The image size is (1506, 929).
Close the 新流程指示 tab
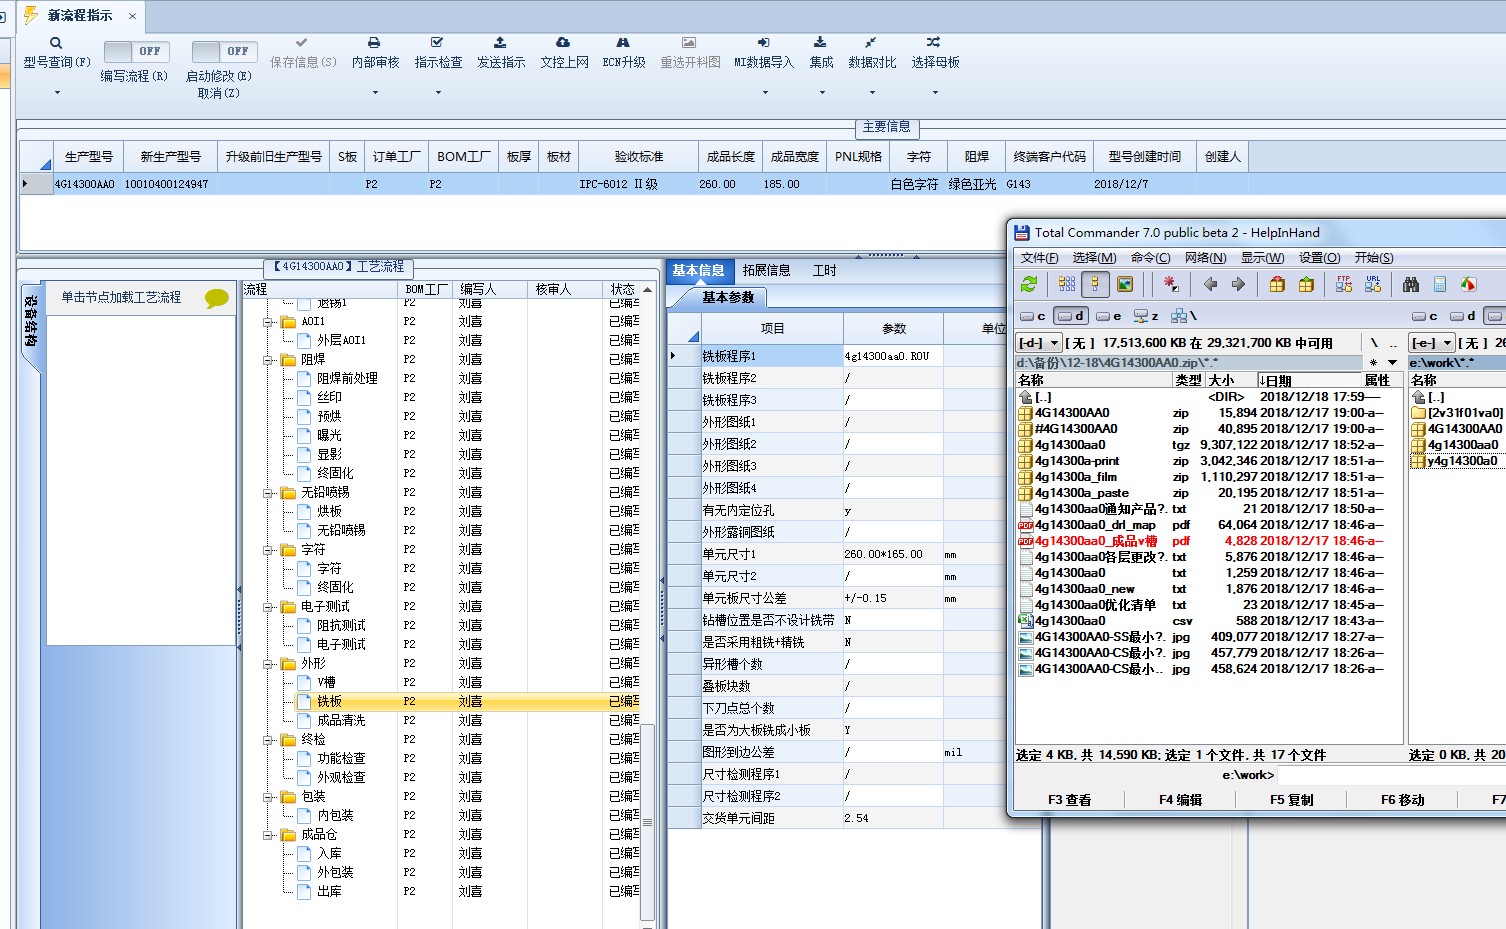[x=132, y=16]
